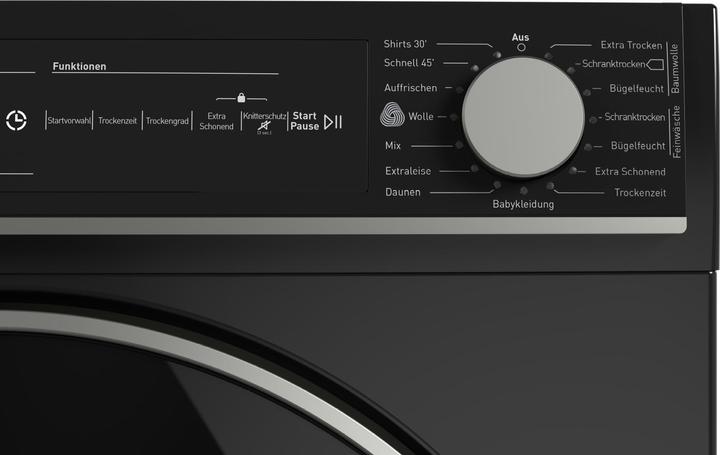Select the Schnell 45' program
Screen dimensions: 720x455
pos(409,62)
